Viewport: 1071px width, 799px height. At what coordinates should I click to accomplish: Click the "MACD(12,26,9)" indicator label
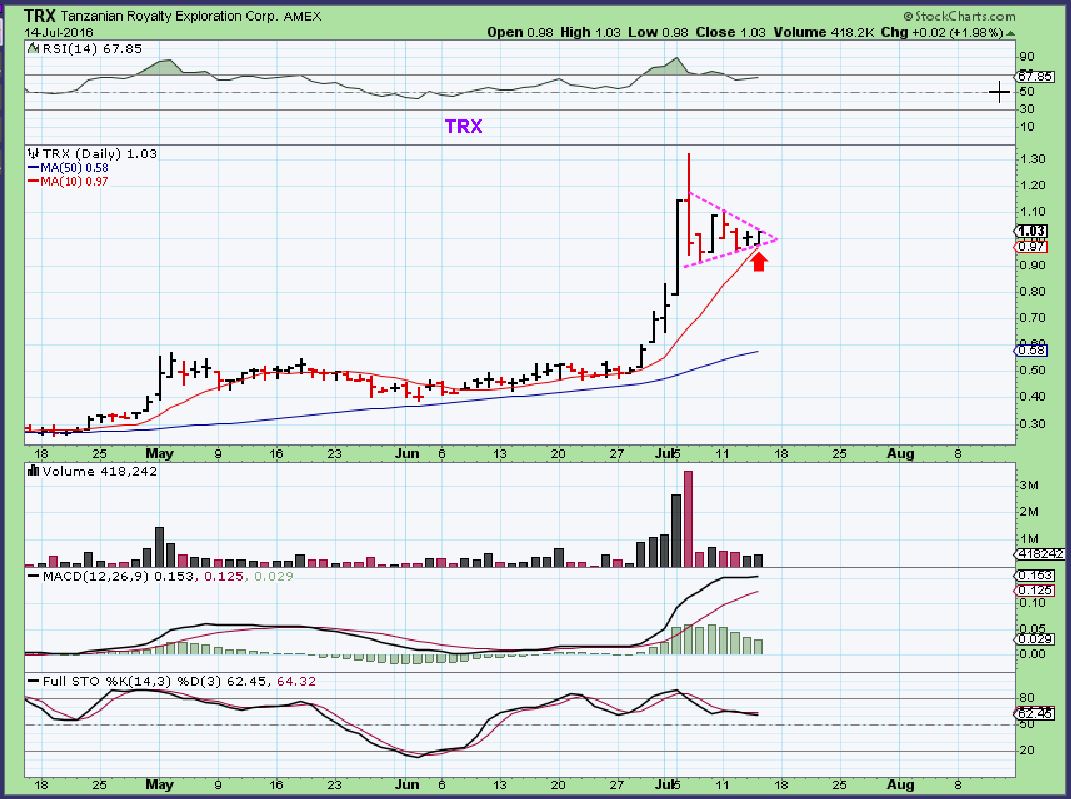[96, 576]
